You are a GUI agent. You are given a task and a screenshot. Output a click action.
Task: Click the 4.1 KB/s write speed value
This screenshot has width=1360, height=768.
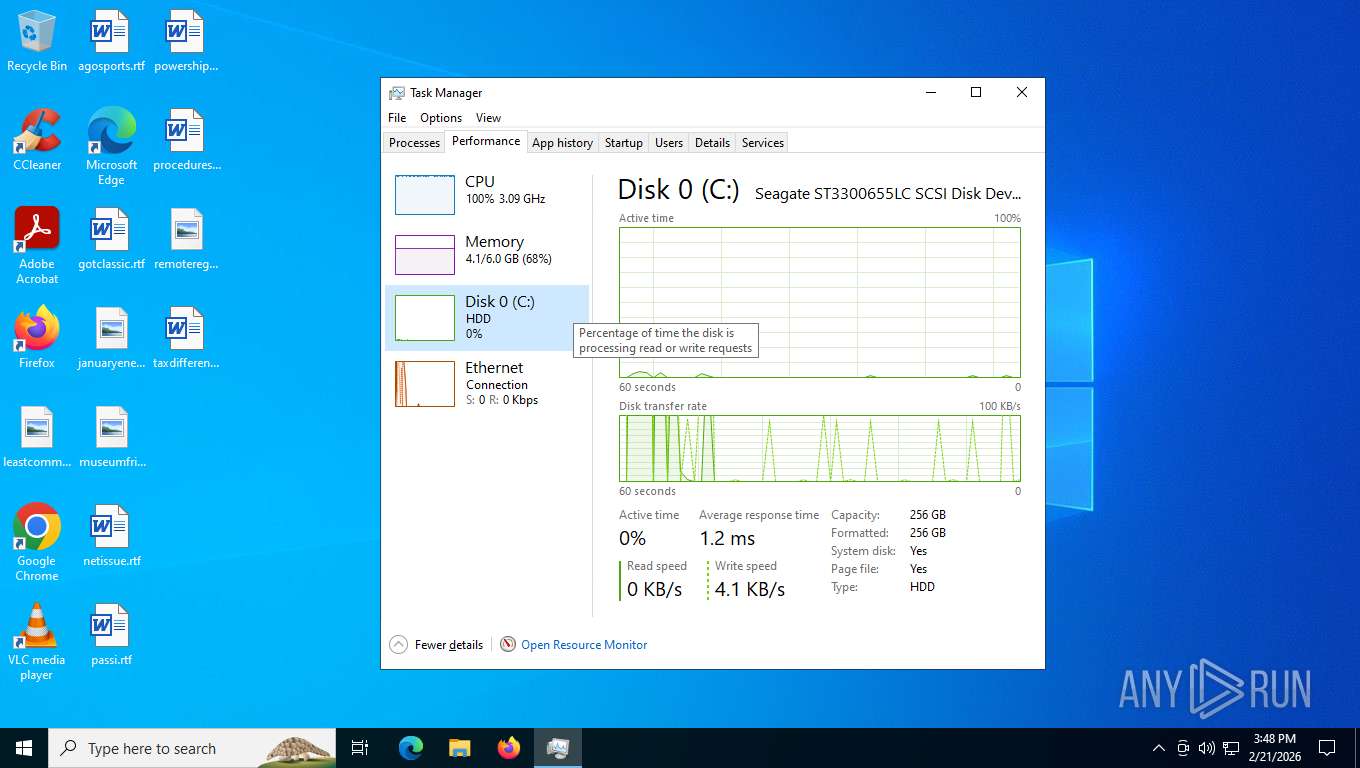pos(750,589)
